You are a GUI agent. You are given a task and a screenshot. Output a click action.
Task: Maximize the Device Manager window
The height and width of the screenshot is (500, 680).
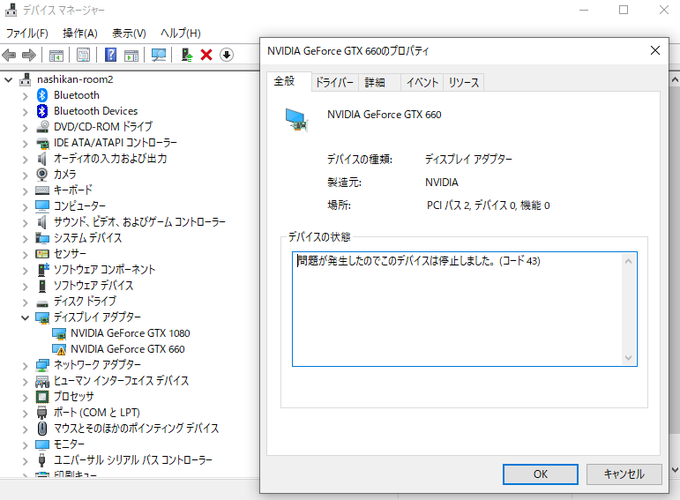[623, 10]
